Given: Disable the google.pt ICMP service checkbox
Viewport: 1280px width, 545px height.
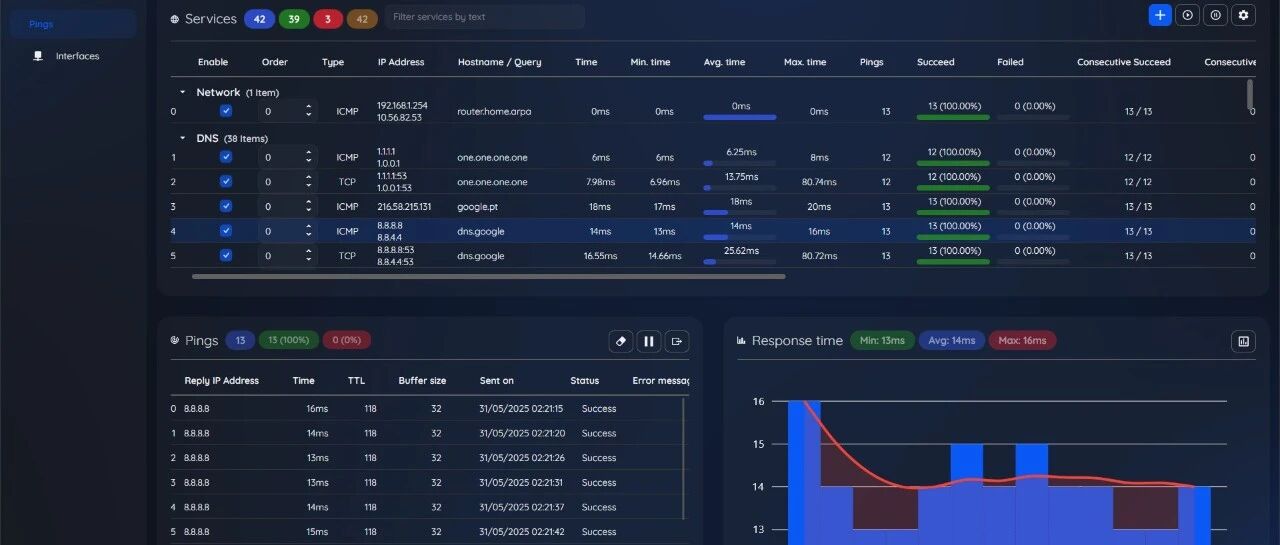Looking at the screenshot, I should click(226, 206).
